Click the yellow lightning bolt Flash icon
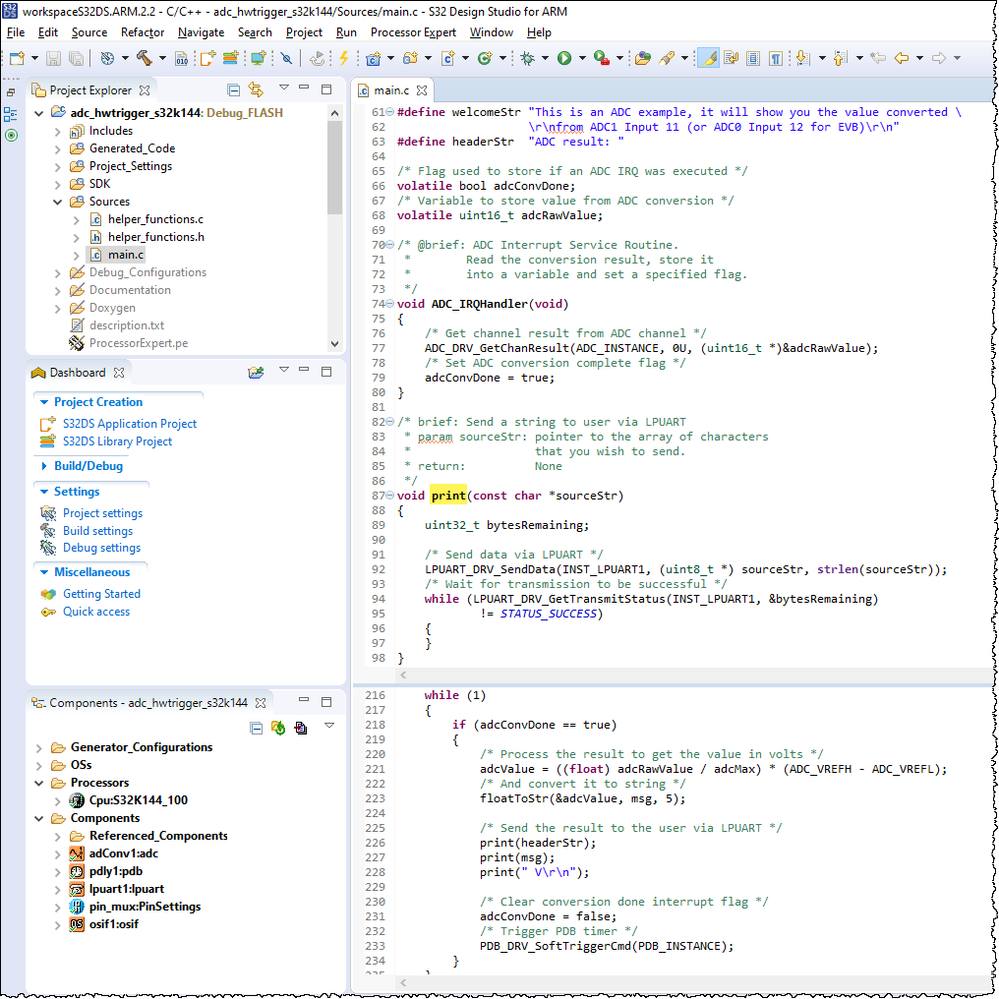Viewport: 999px width, 999px height. point(344,58)
